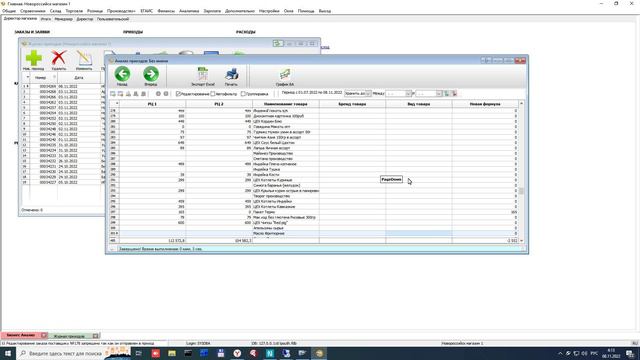640x360 pixels.
Task: Apply filter with green icon after Между fields
Action: 447,93
